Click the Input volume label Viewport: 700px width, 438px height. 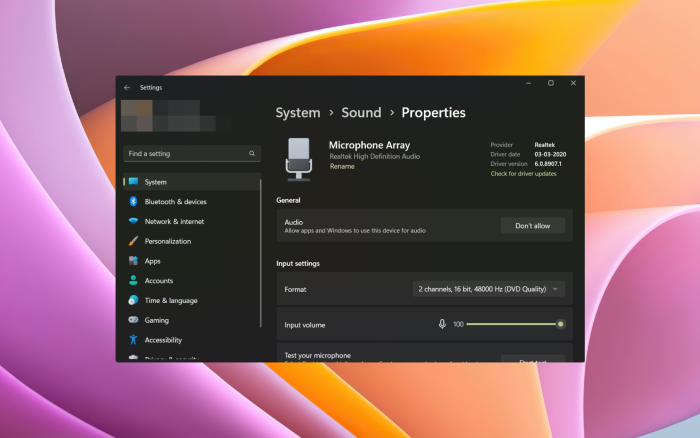pyautogui.click(x=304, y=325)
